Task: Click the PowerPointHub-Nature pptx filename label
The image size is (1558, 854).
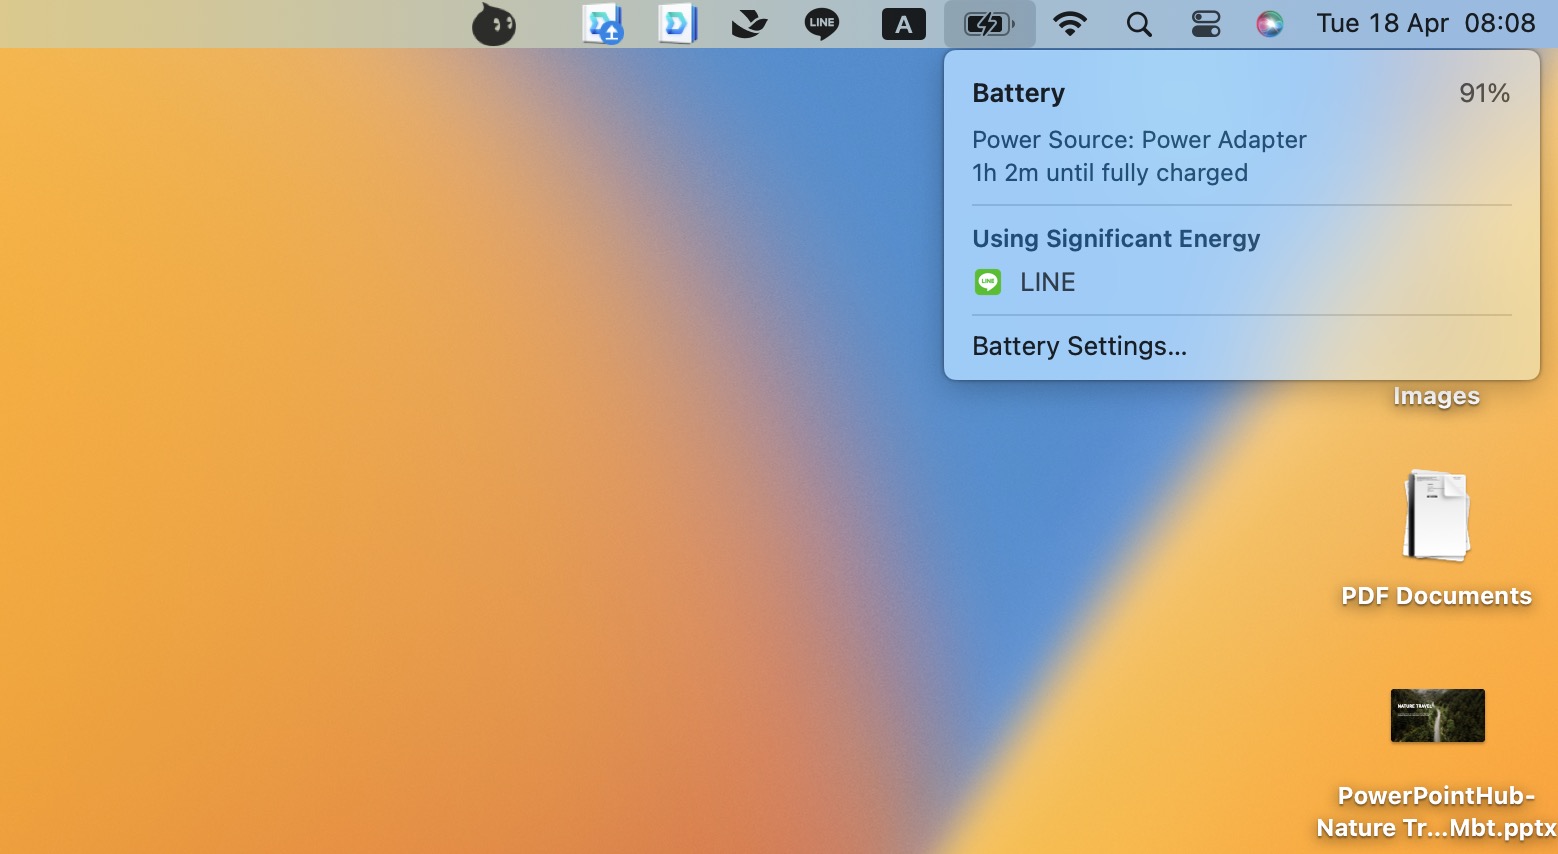Action: [x=1436, y=812]
